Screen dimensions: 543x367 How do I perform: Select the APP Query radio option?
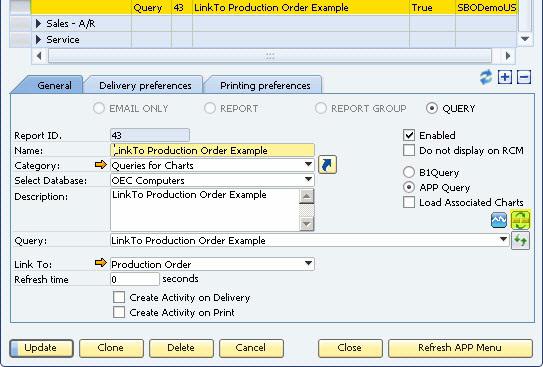(409, 187)
